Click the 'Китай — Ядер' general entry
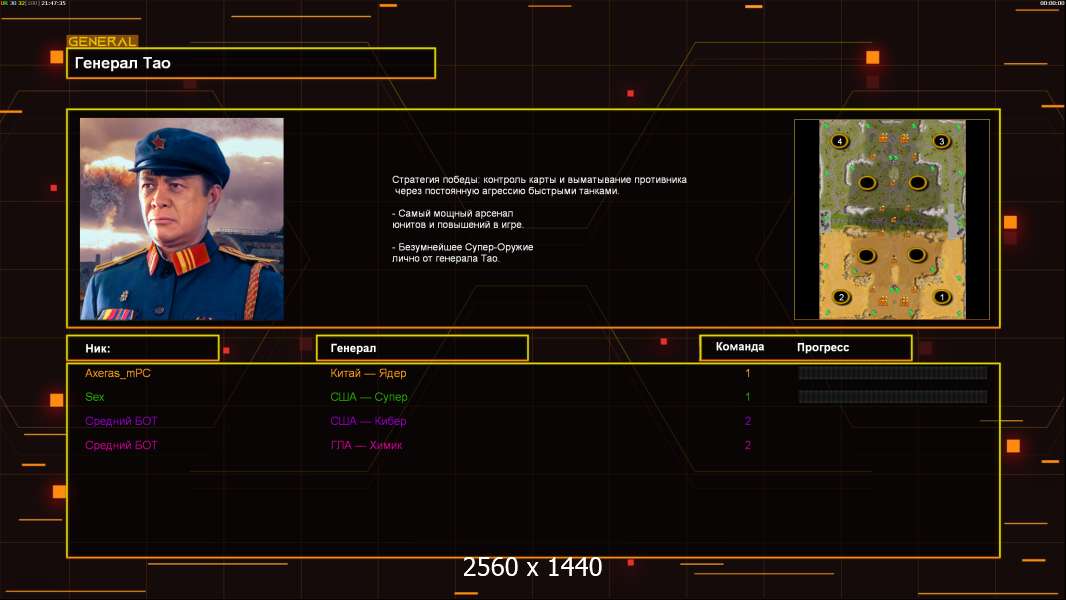 point(368,373)
